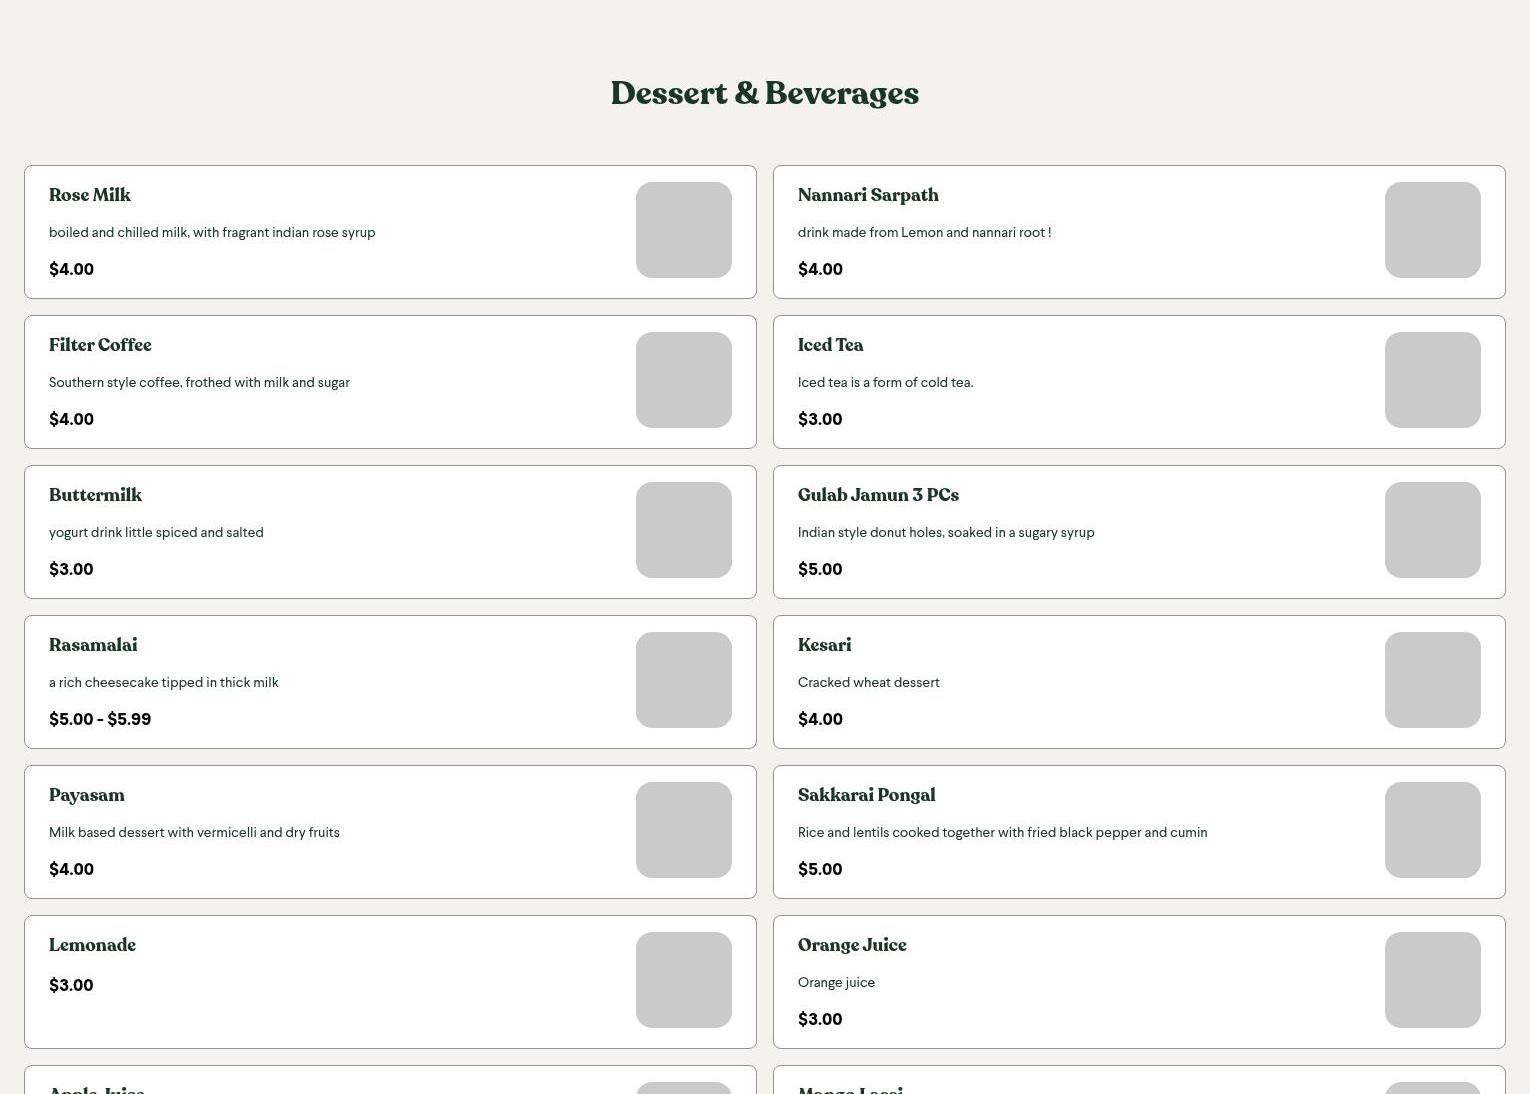Image resolution: width=1530 pixels, height=1094 pixels.
Task: Select the Gulab Jamun 3 PCs heading
Action: 878,495
